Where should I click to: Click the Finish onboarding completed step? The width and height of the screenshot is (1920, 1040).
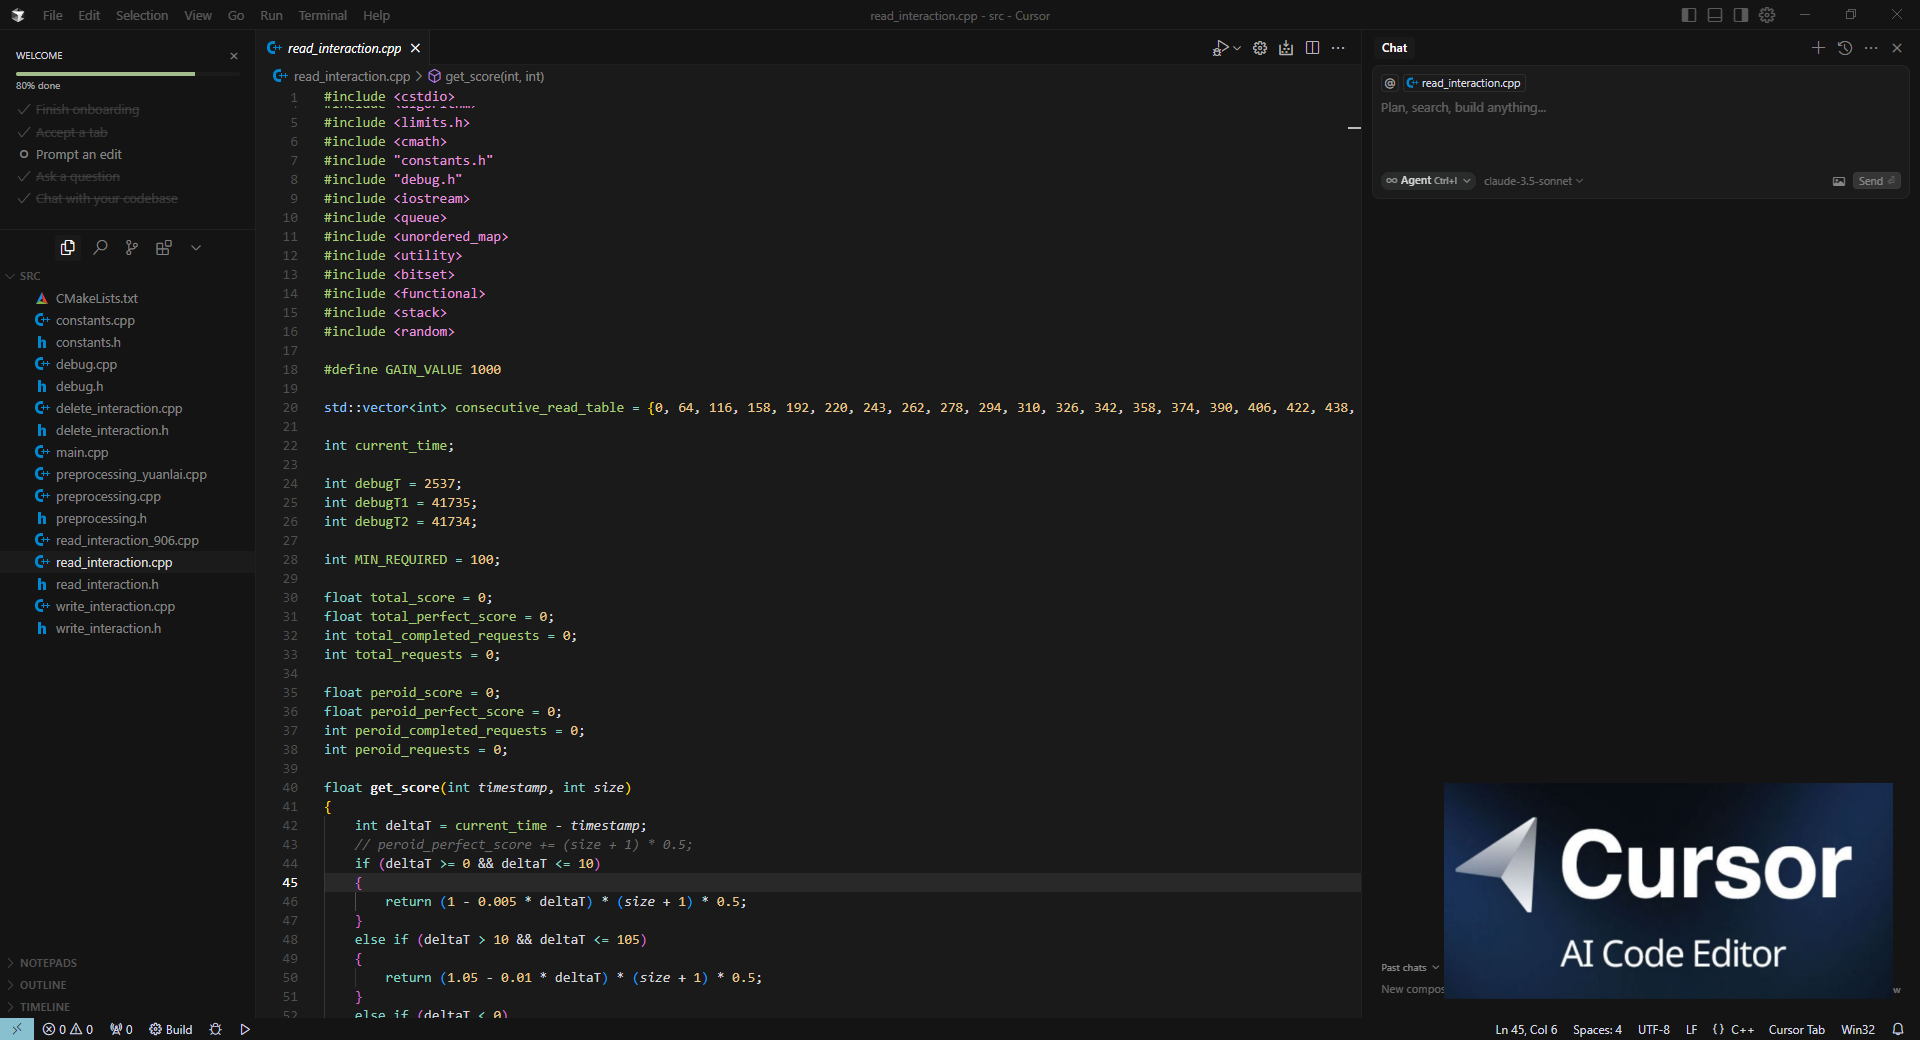pos(79,110)
